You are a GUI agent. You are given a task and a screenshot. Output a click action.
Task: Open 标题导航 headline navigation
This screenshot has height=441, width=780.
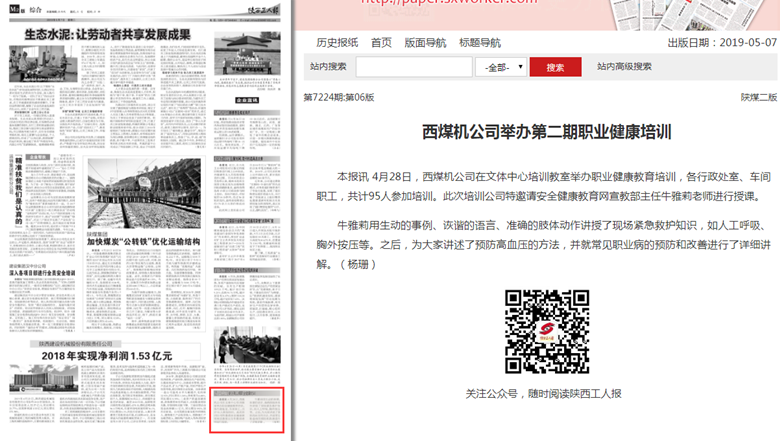click(x=480, y=43)
